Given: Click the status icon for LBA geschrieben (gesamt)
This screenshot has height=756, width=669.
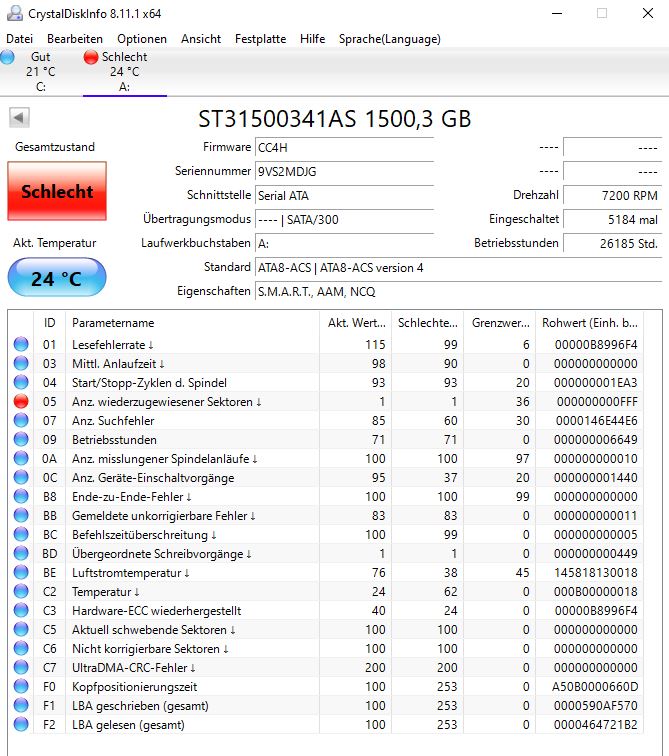Looking at the screenshot, I should click(x=21, y=705).
